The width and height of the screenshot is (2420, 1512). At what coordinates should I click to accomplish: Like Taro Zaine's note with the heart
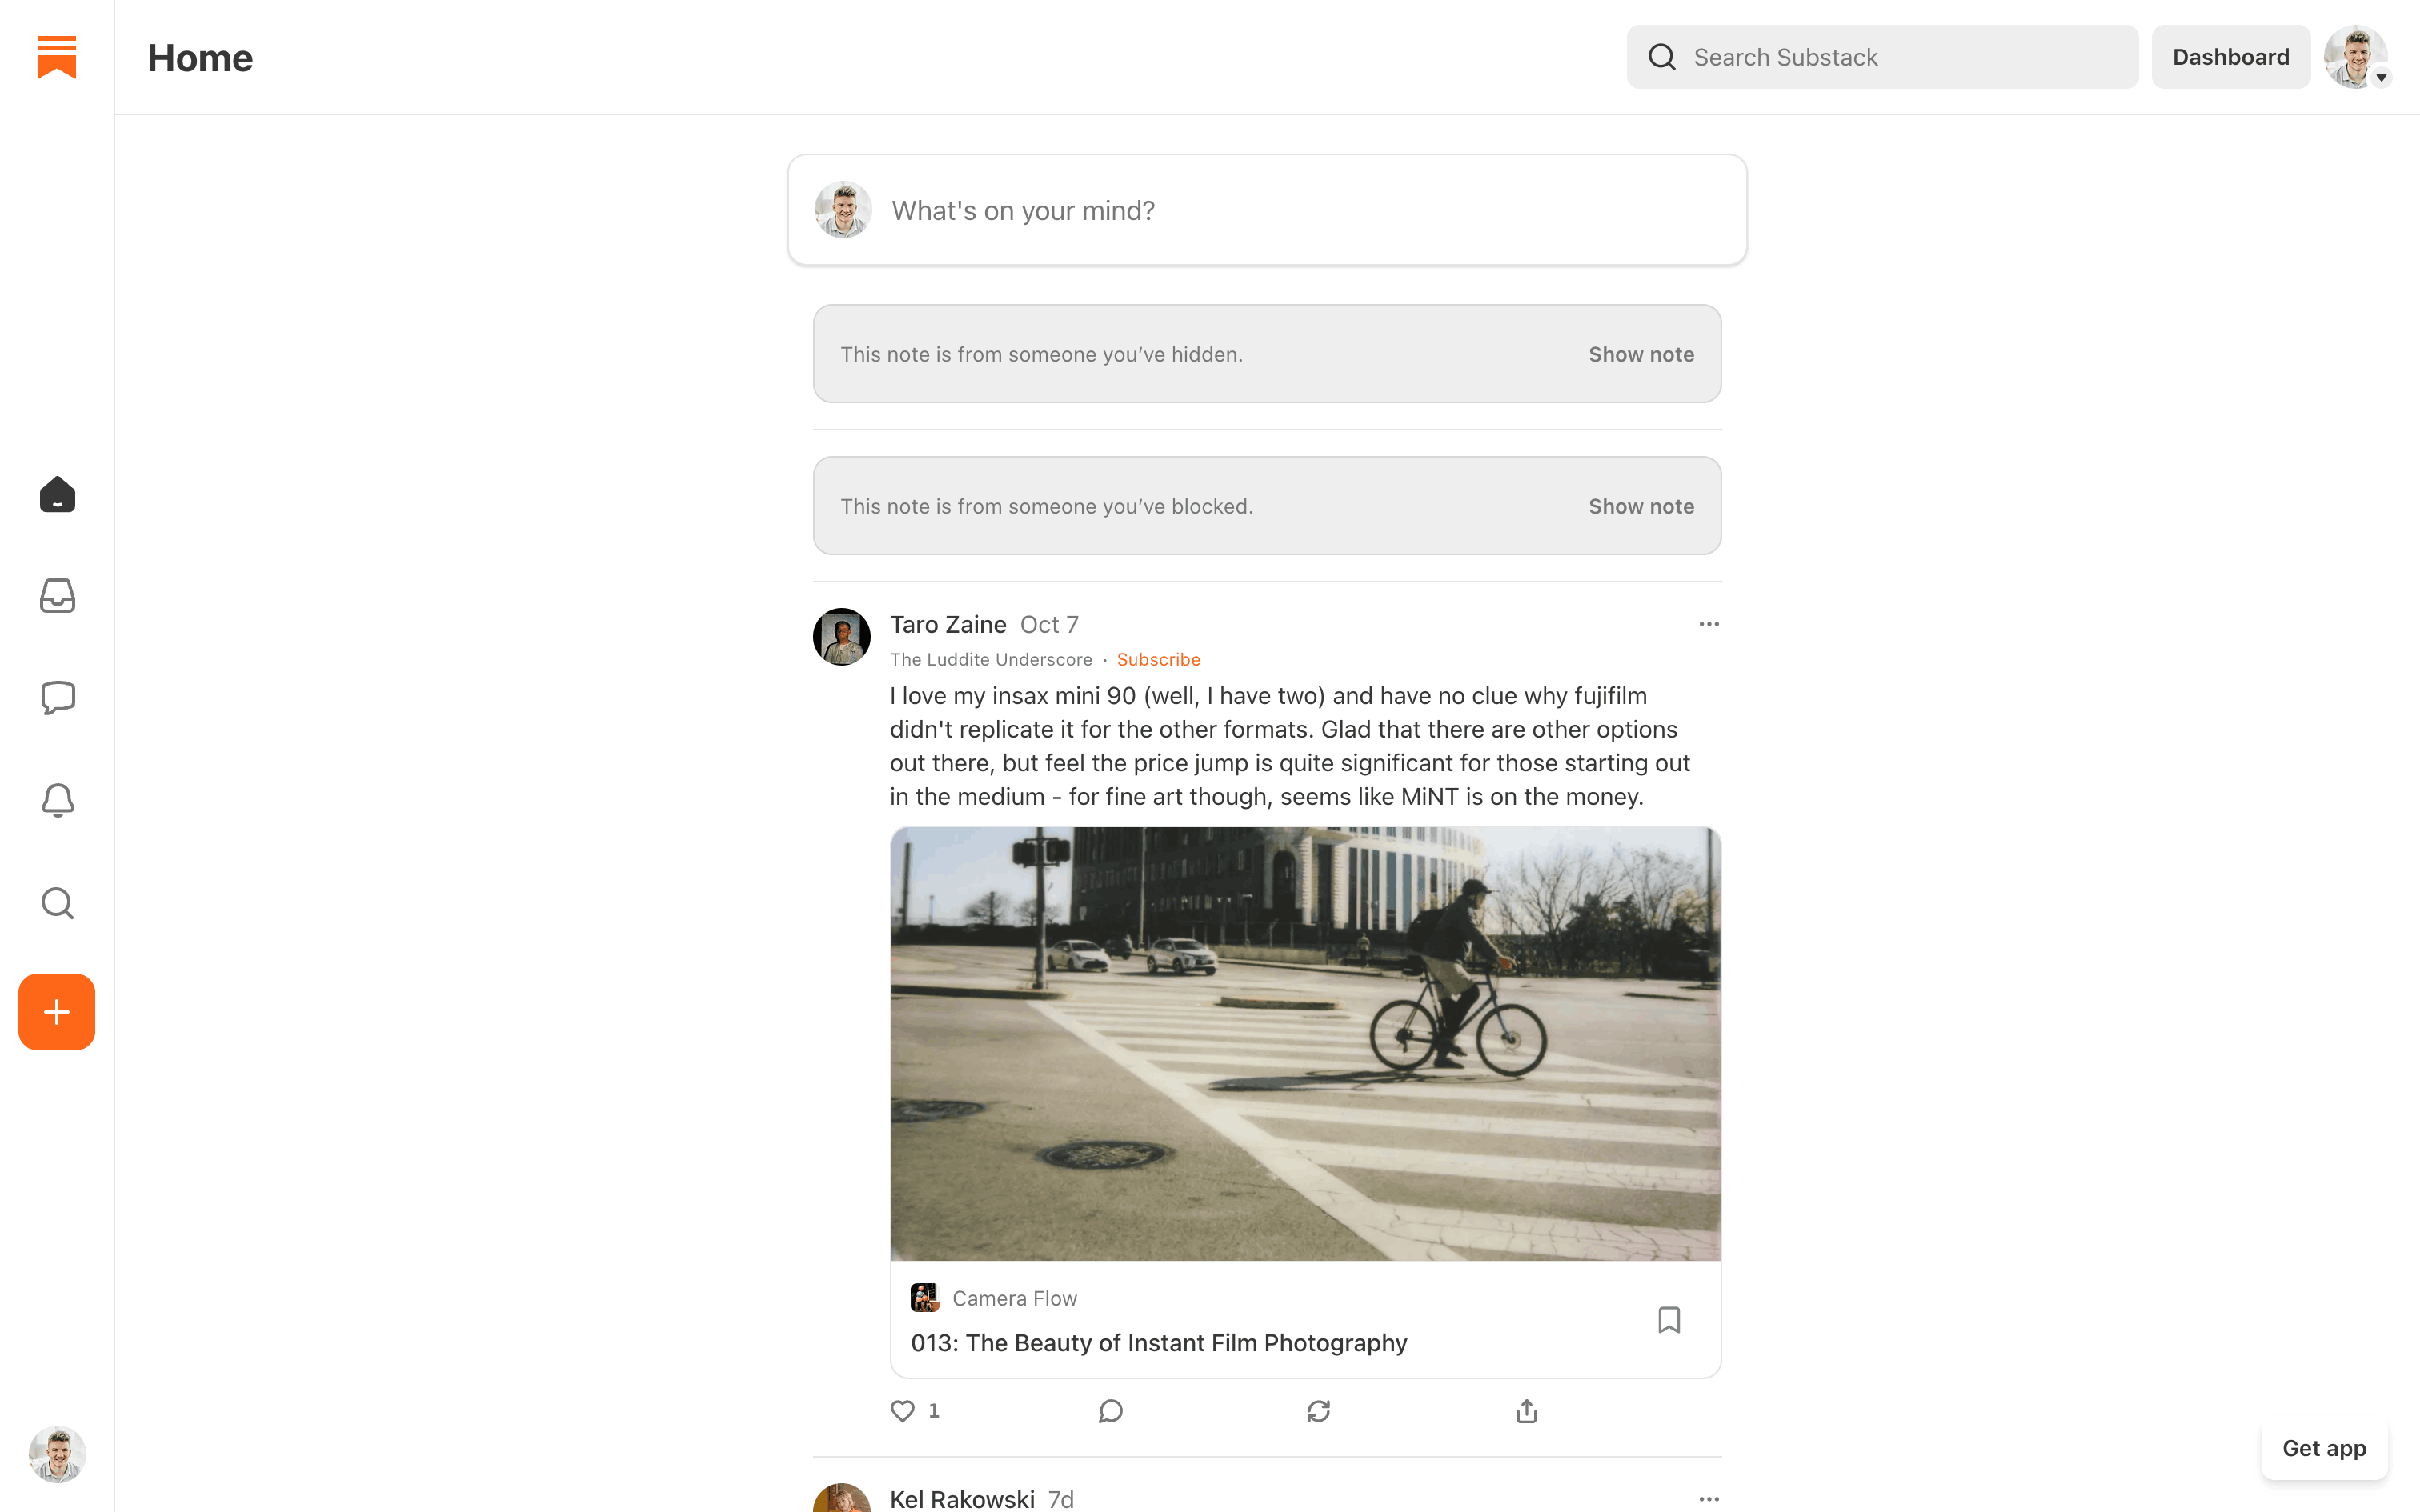click(x=902, y=1411)
